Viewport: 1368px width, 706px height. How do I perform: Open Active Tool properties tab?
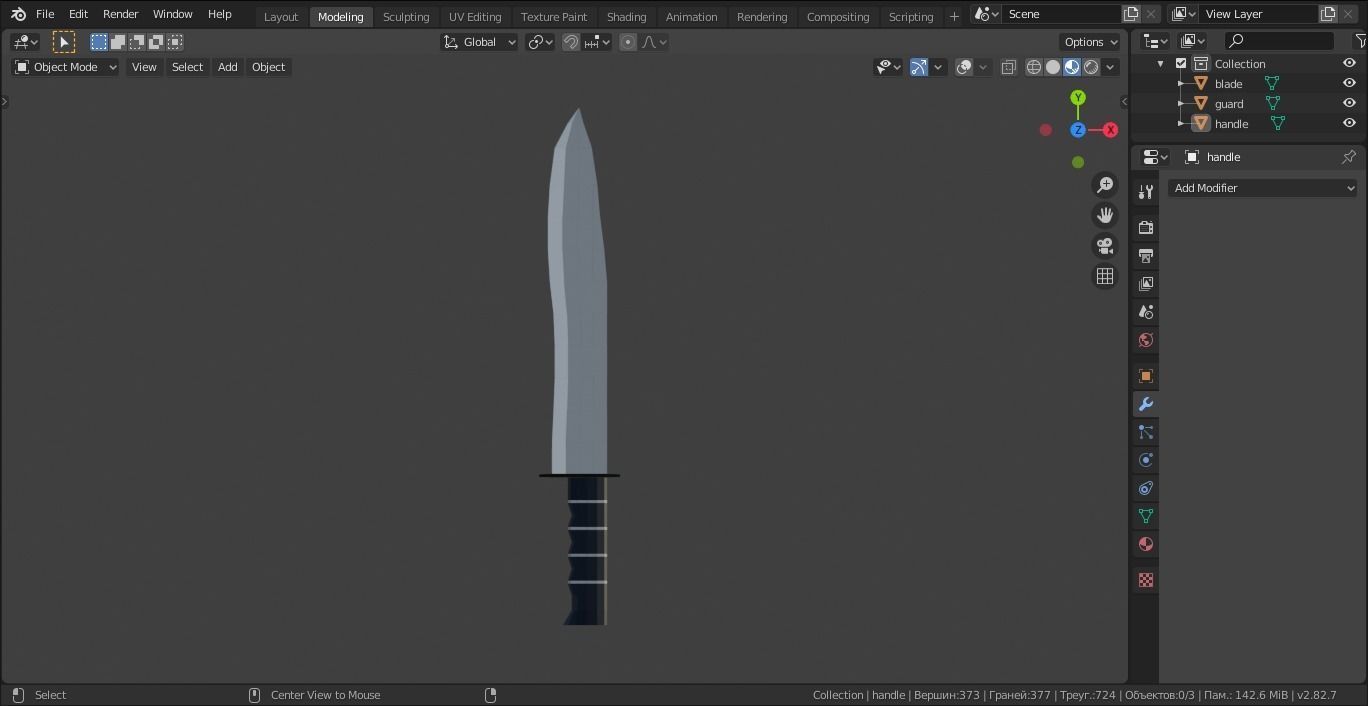(x=1146, y=192)
